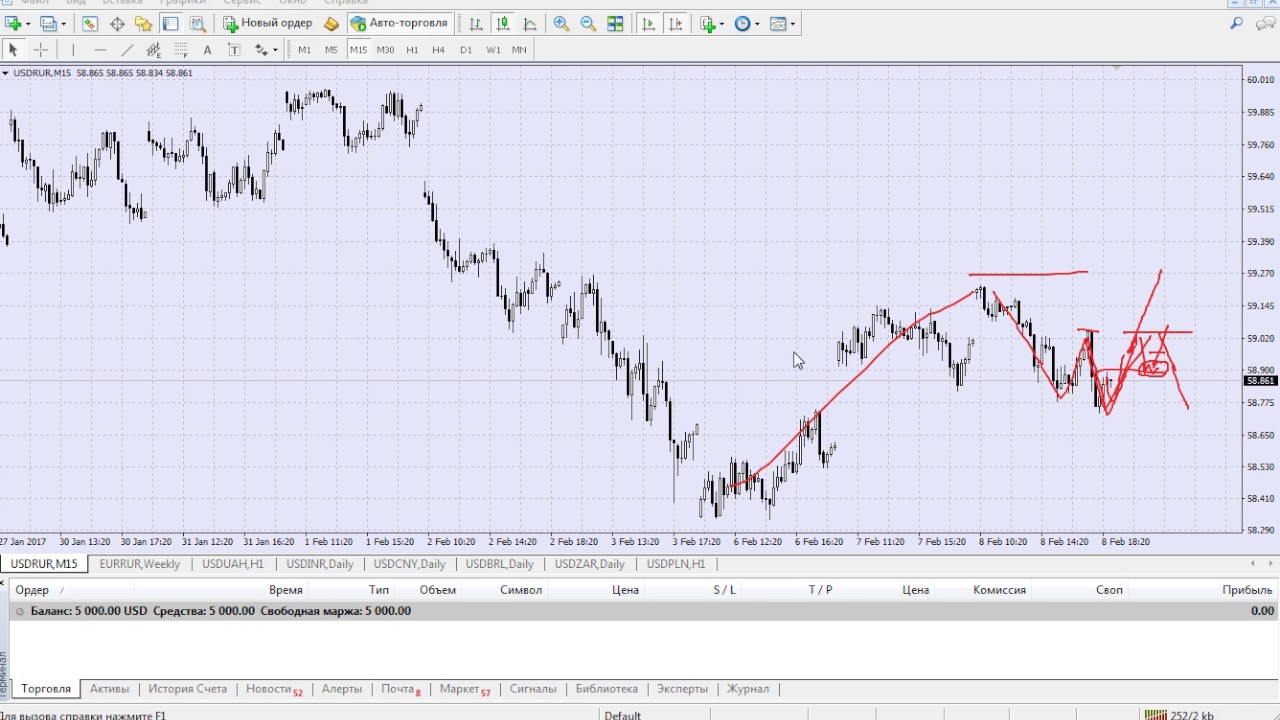Image resolution: width=1280 pixels, height=720 pixels.
Task: Select the horizontal line tool
Action: 100,49
